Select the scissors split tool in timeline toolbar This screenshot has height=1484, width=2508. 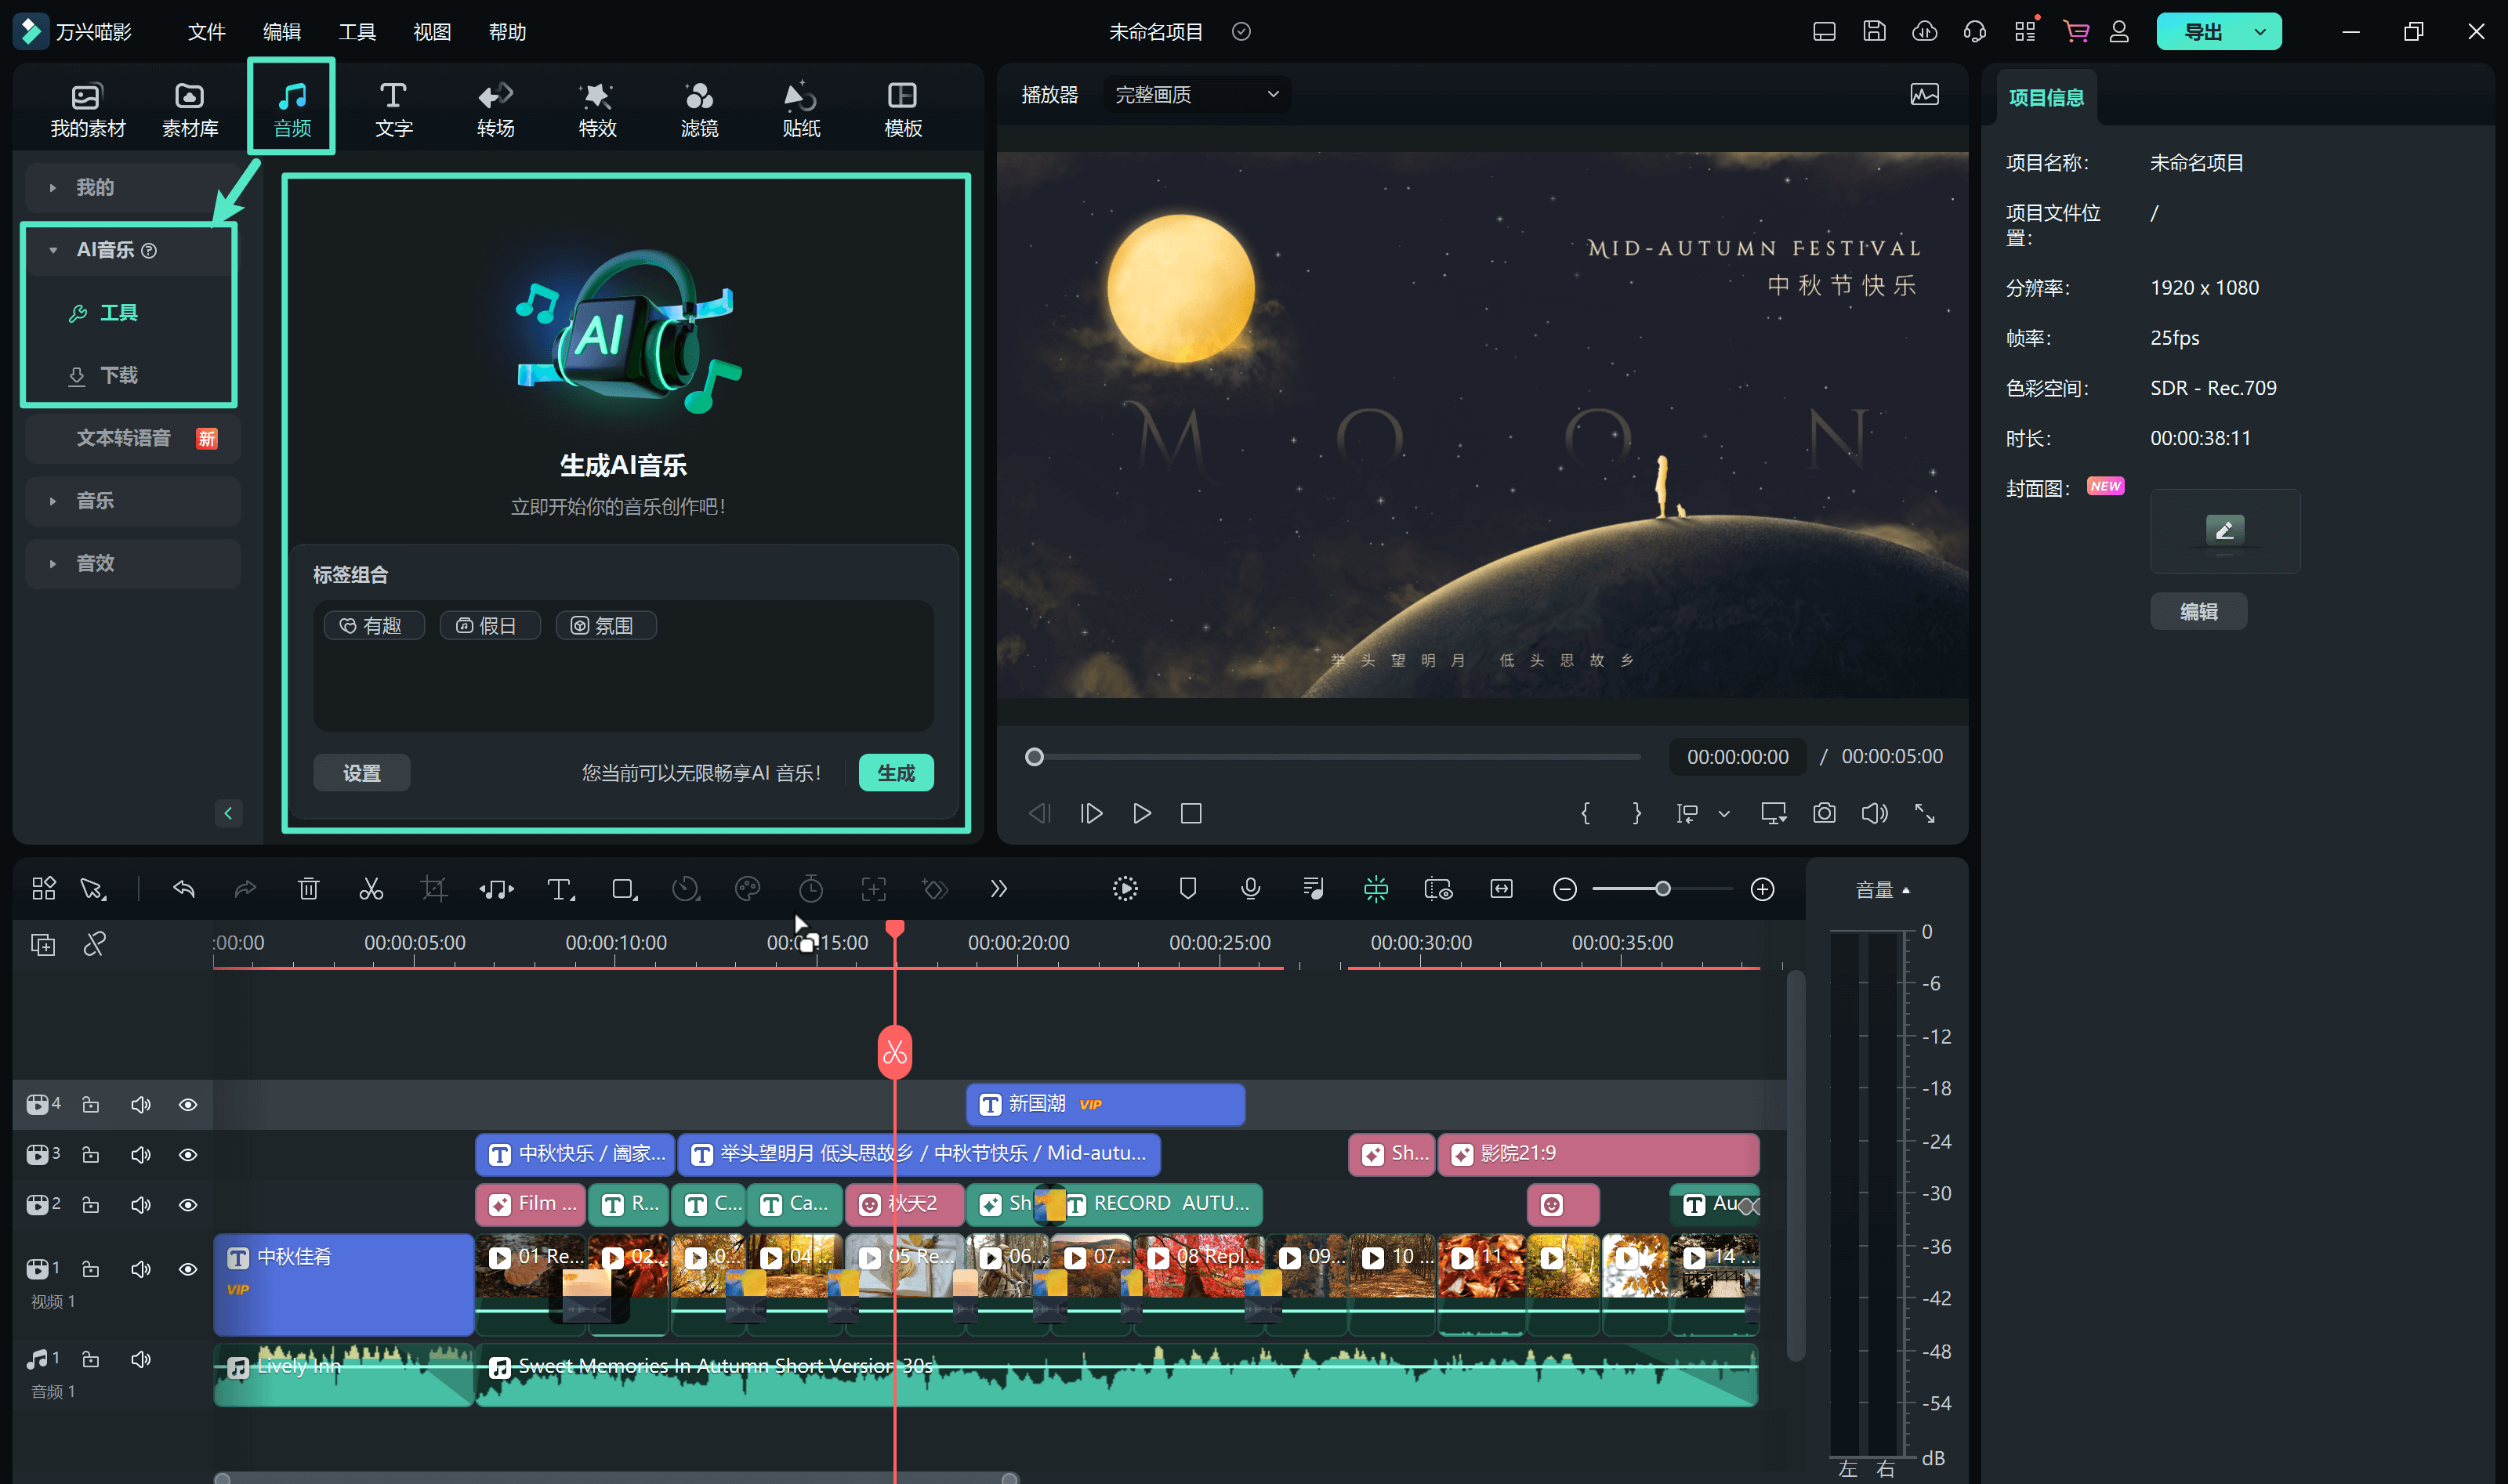[x=371, y=888]
